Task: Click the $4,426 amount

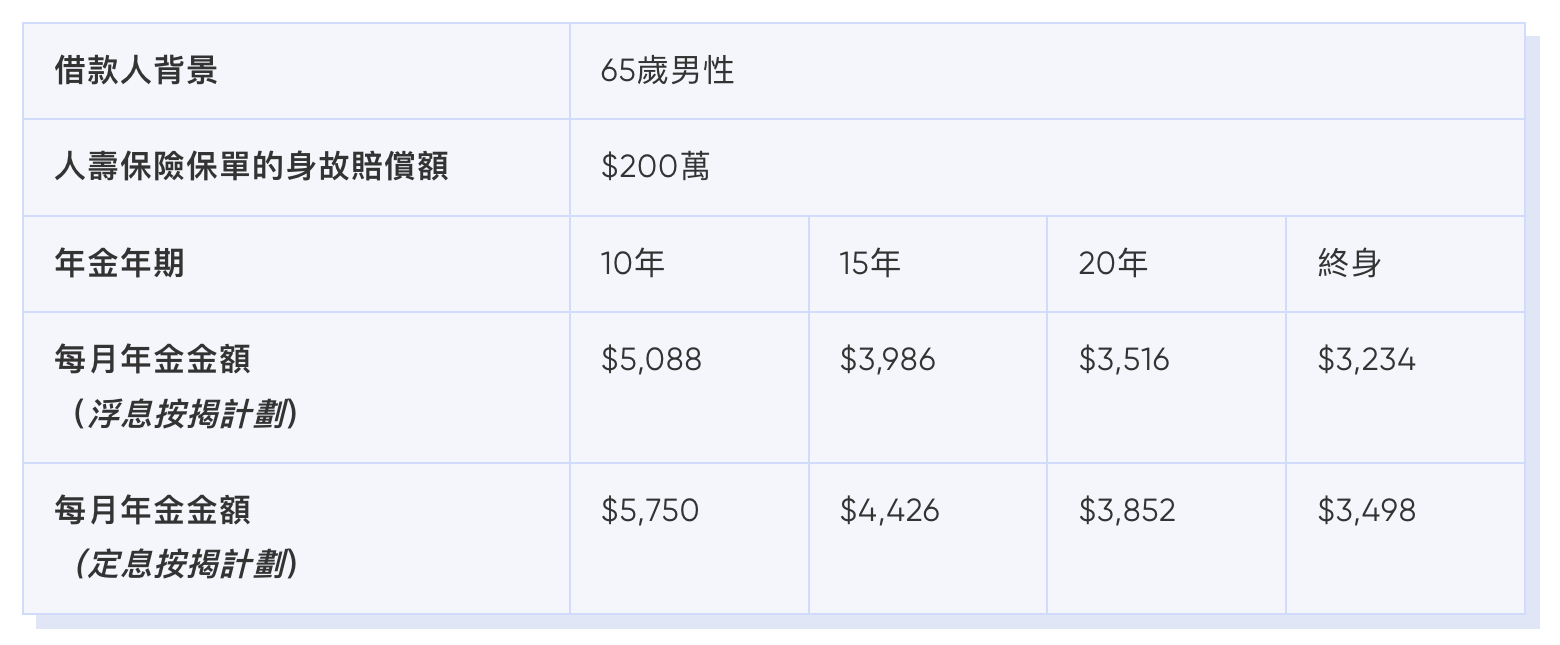Action: (889, 511)
